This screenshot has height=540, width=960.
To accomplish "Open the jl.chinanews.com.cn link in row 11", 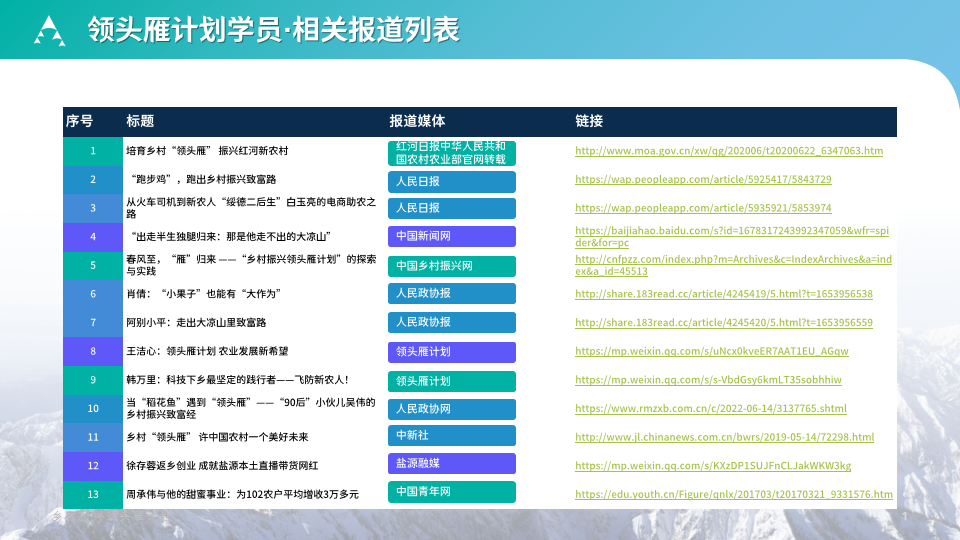I will coord(724,437).
